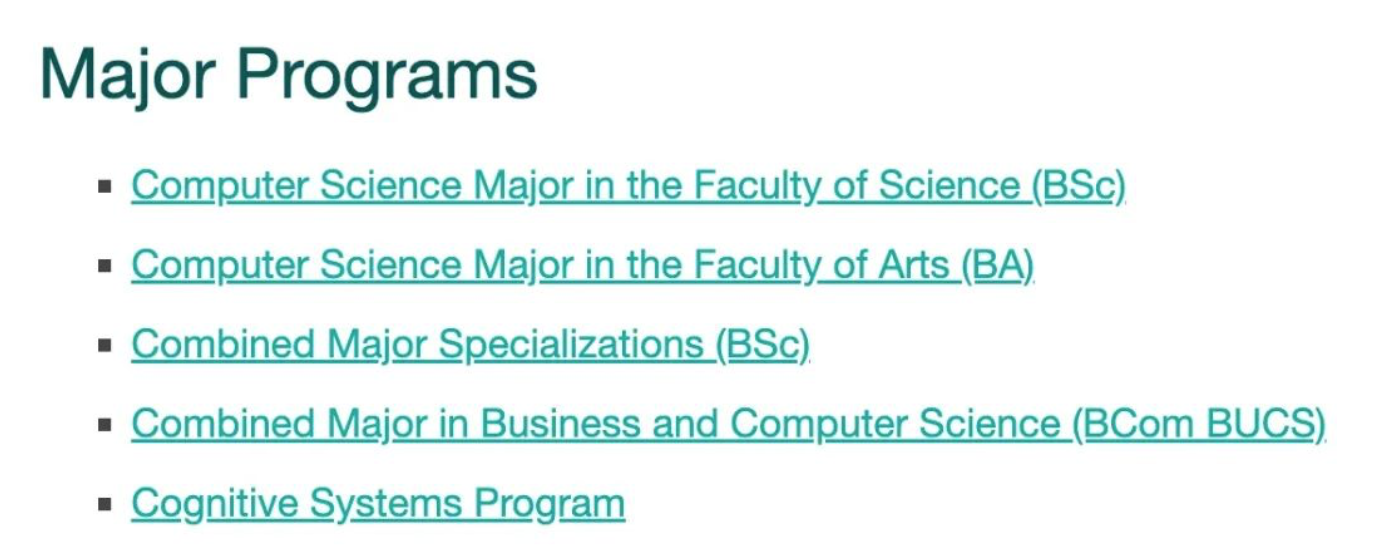1380x560 pixels.
Task: Click the Combined Major Specializations (BSc) link
Action: pos(470,344)
